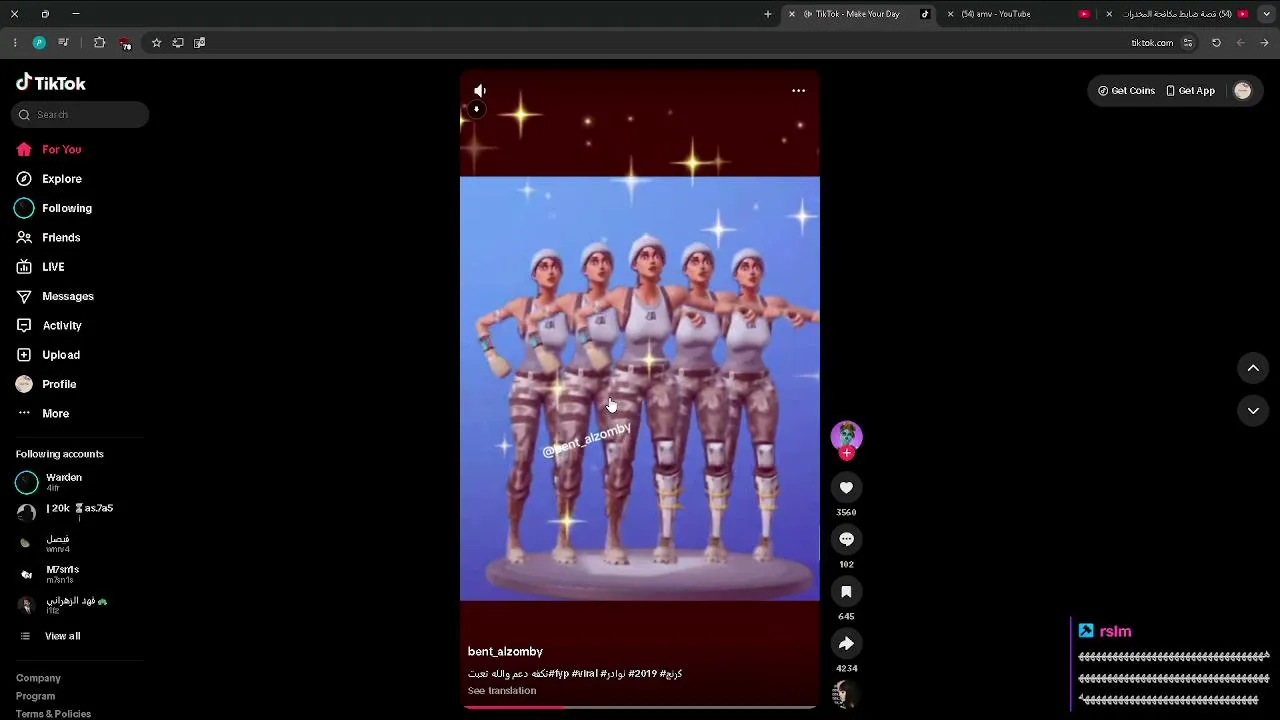Open the profile avatar menu at top
Viewport: 1280px width, 720px height.
[x=1243, y=91]
